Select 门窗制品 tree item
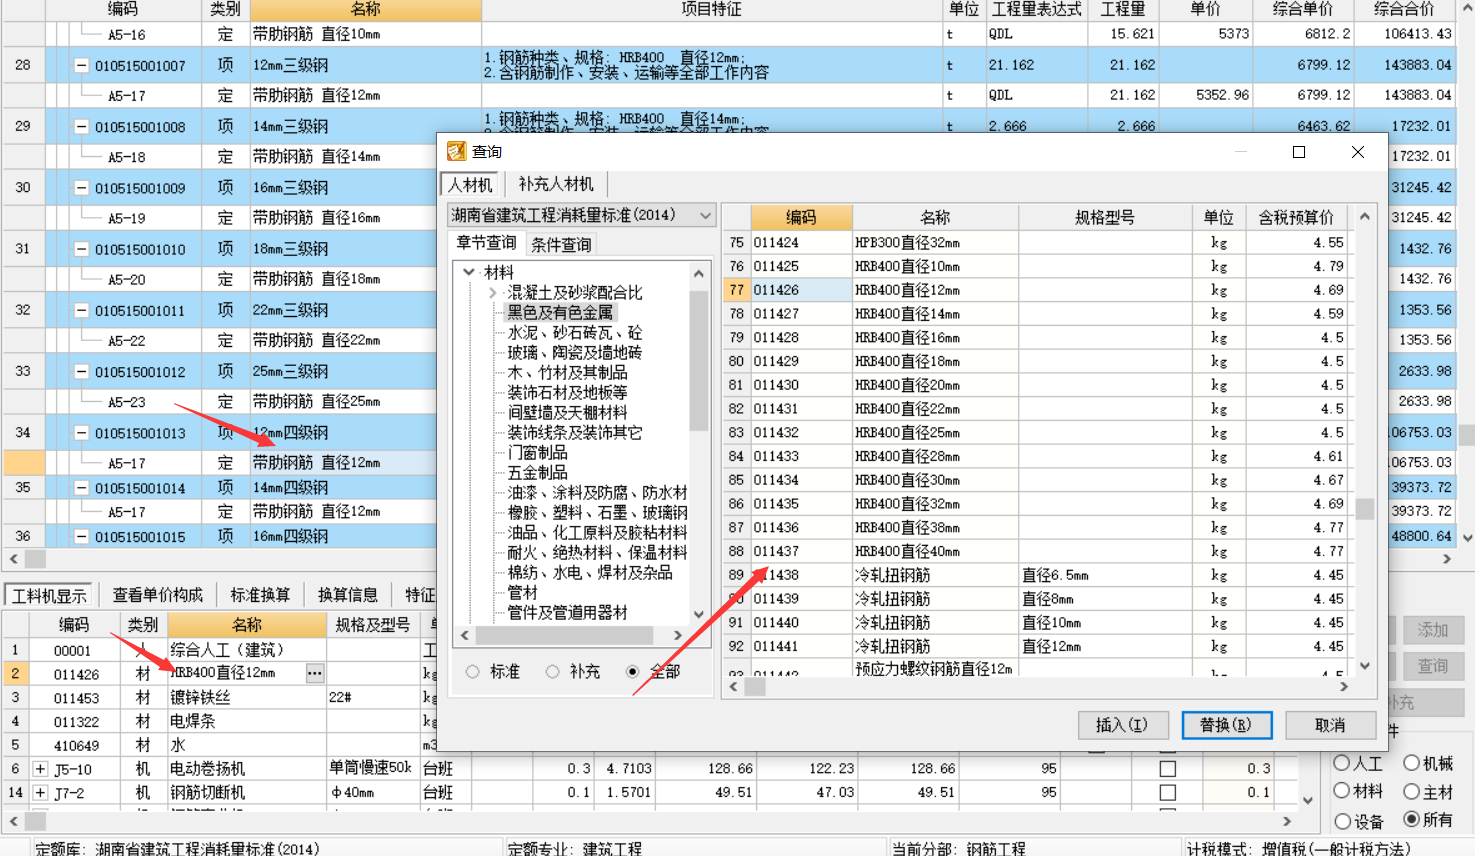This screenshot has width=1475, height=856. click(537, 453)
